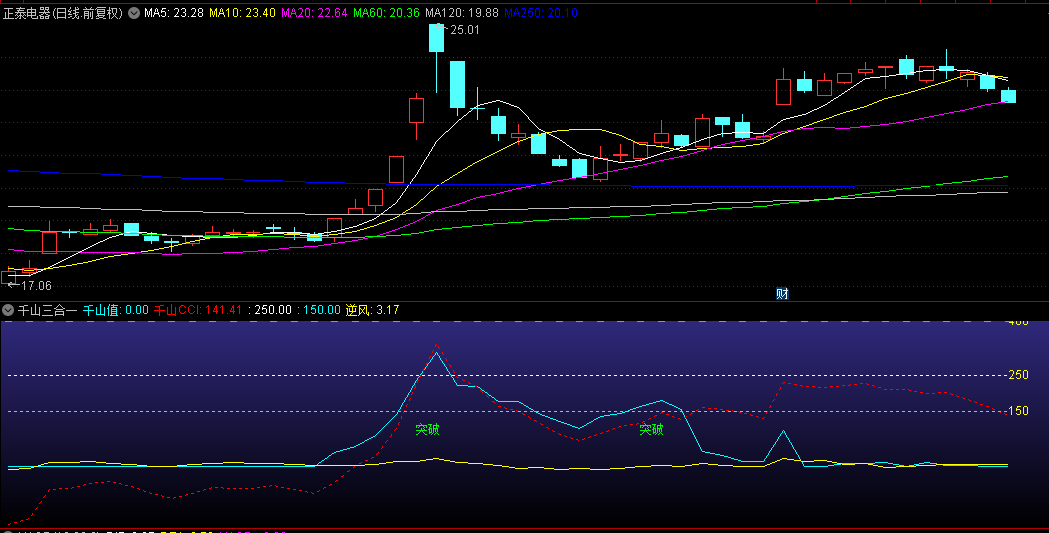Viewport: 1049px width, 533px height.
Task: Select the MA120 indicator label
Action: point(461,13)
